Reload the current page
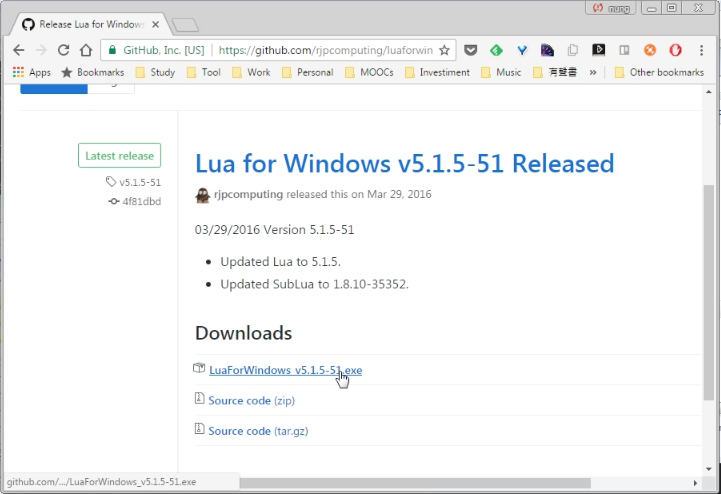The image size is (721, 494). 63,50
